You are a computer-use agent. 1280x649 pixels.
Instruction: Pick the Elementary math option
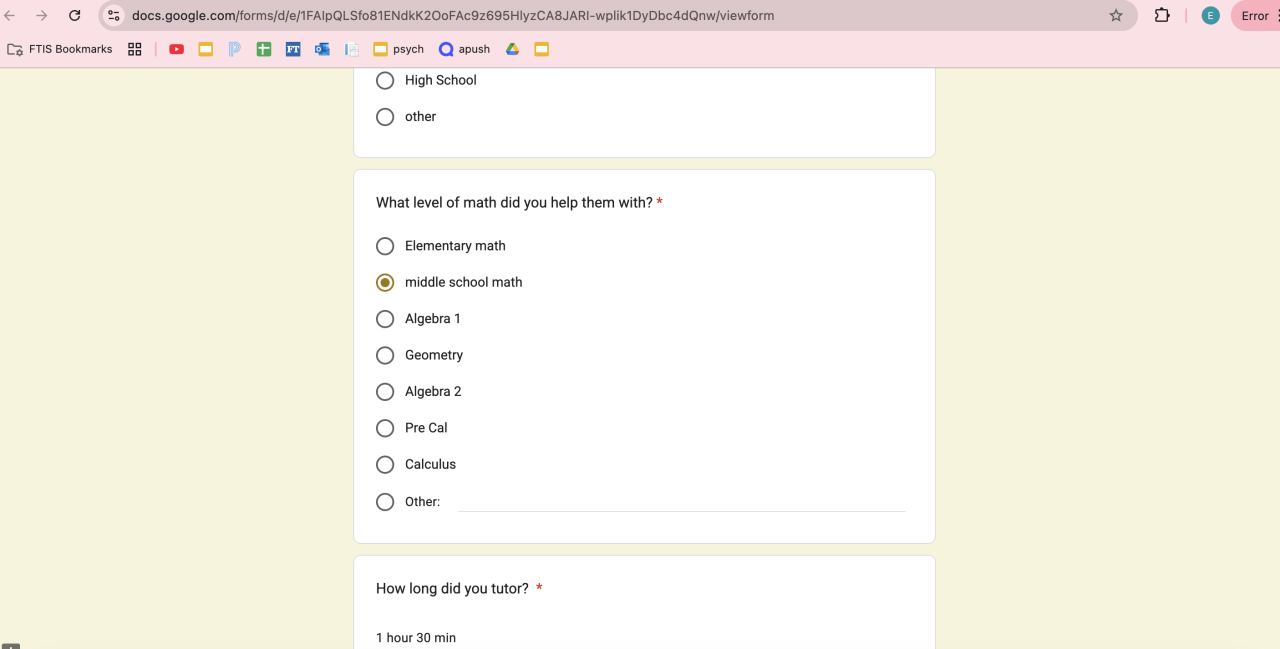click(385, 246)
